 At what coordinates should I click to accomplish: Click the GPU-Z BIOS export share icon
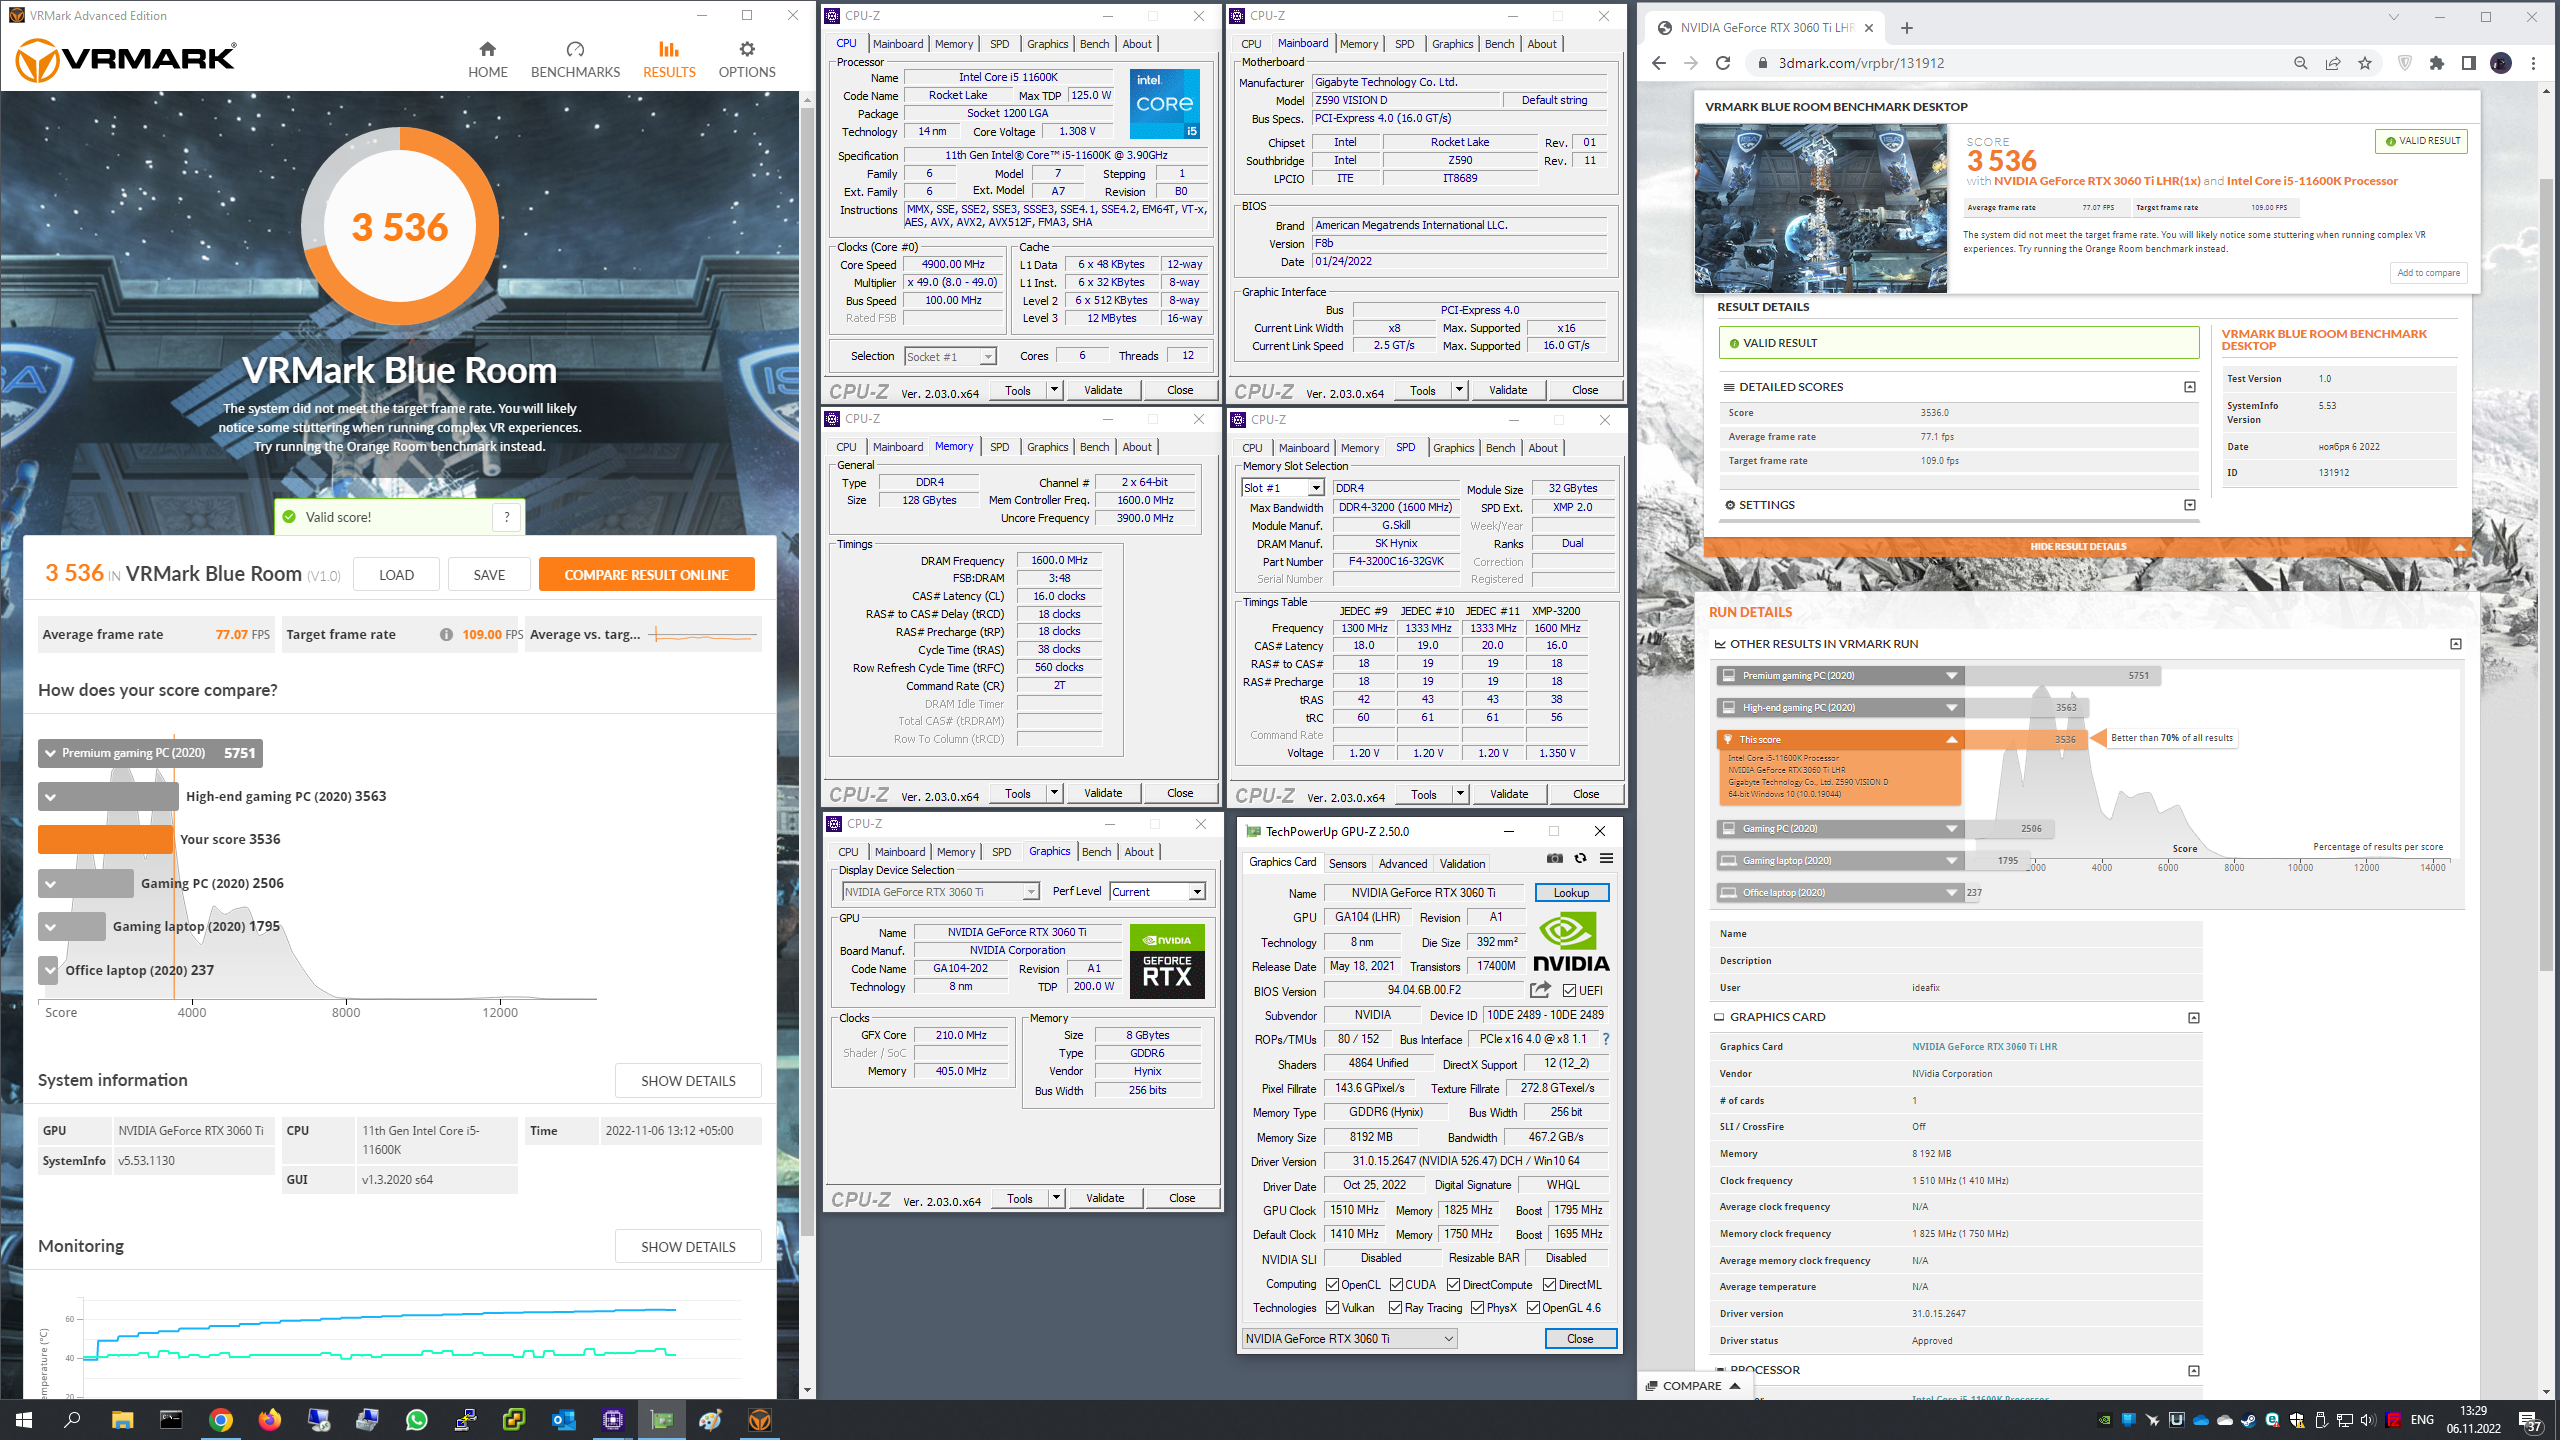[x=1540, y=990]
